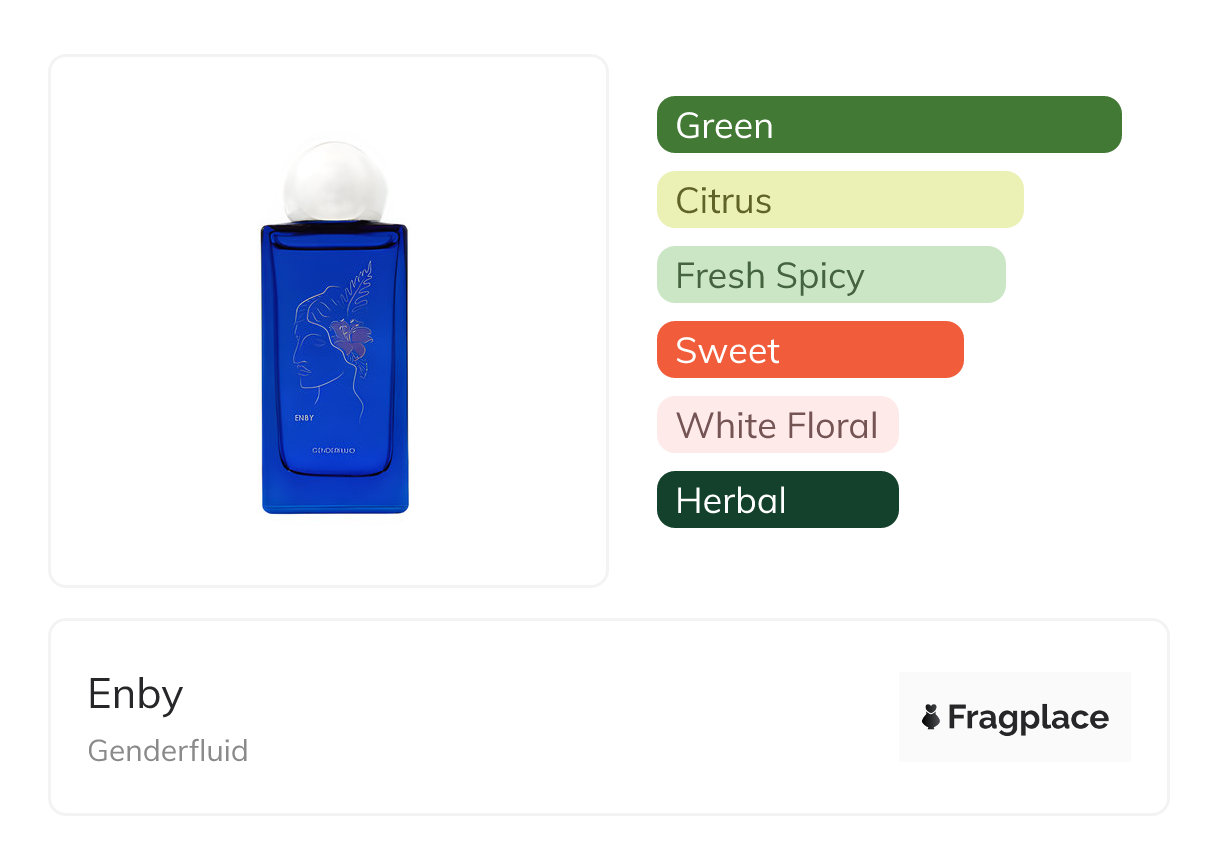The image size is (1218, 864).
Task: Choose the Fresh Spicy accord bar
Action: (x=830, y=275)
